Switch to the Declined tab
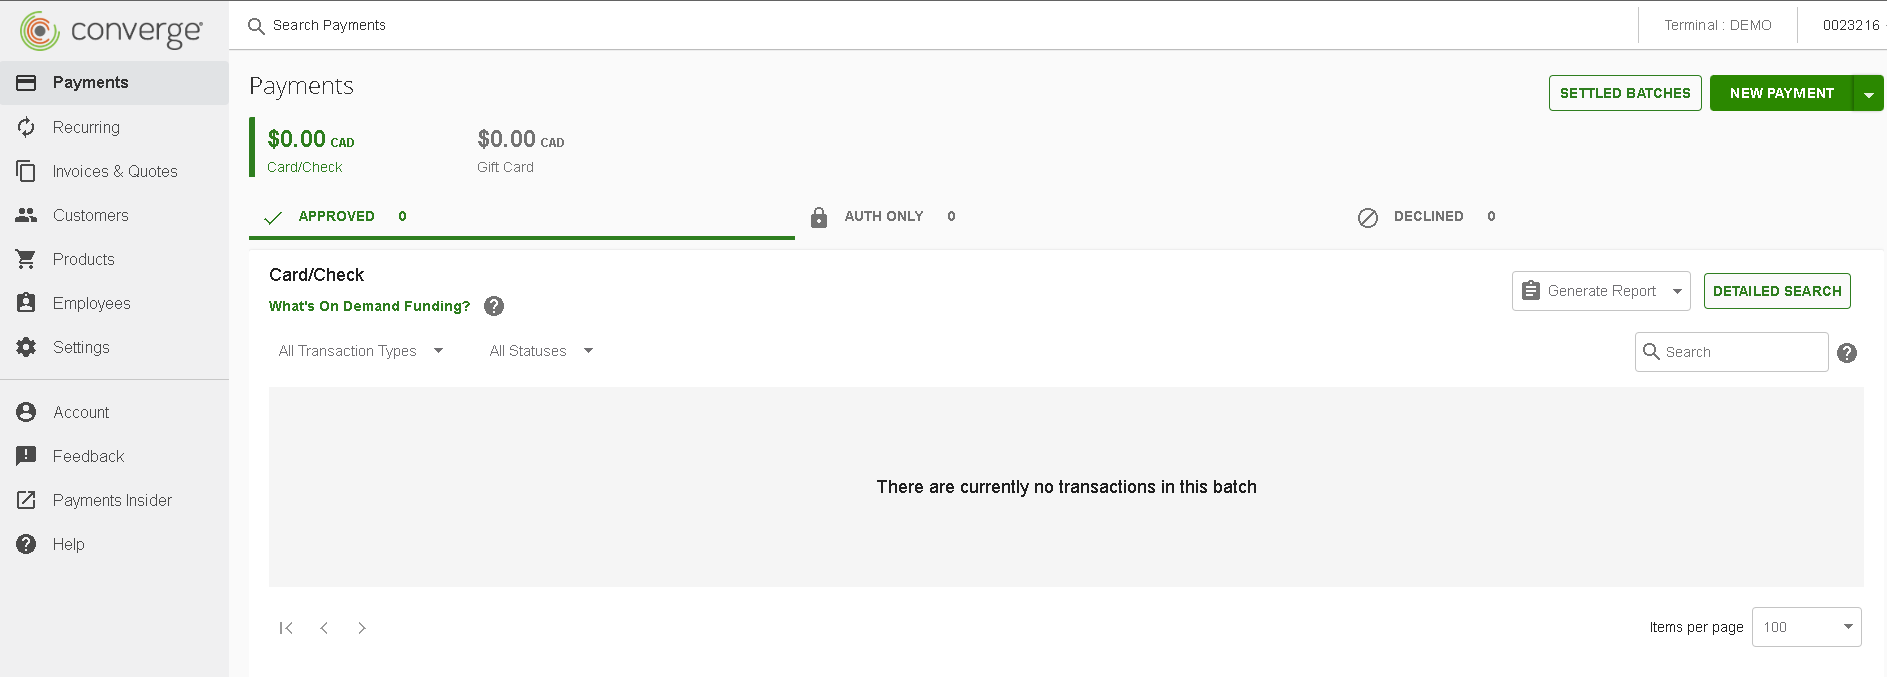The width and height of the screenshot is (1887, 677). (x=1427, y=217)
